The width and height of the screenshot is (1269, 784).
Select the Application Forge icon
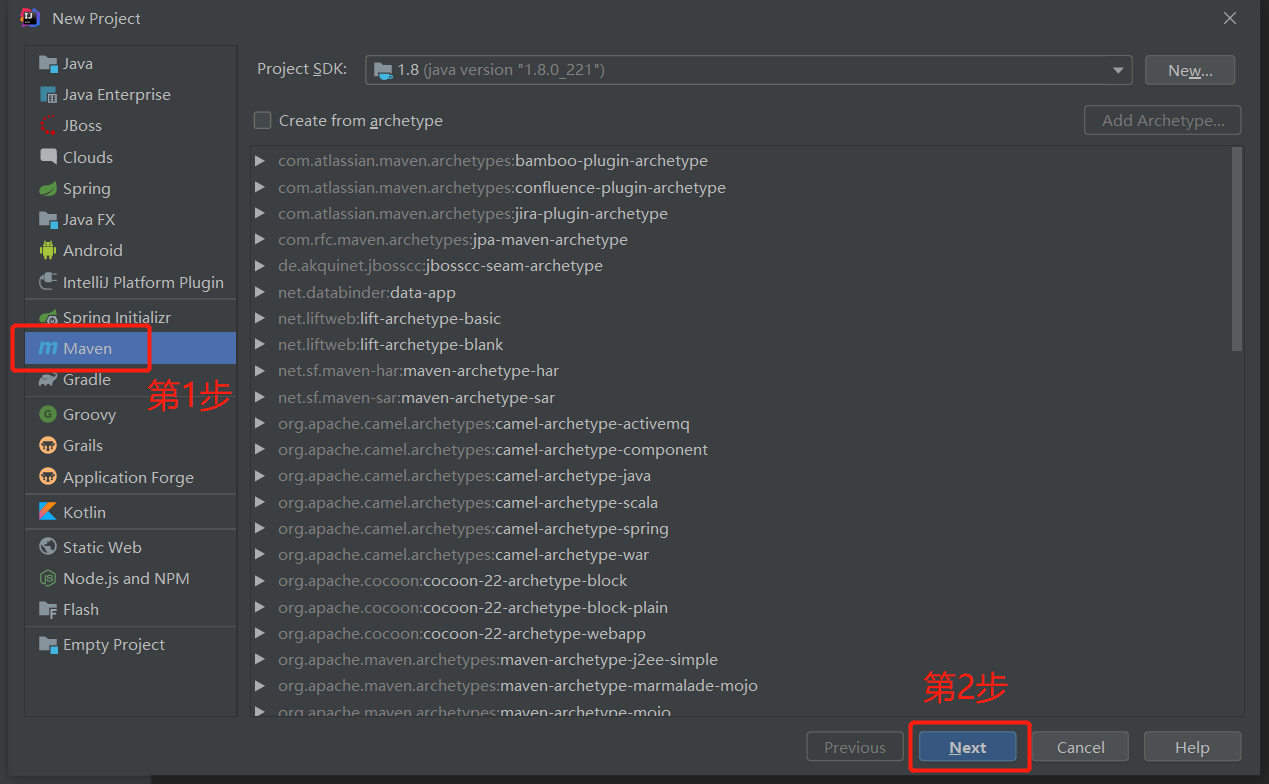(x=48, y=477)
